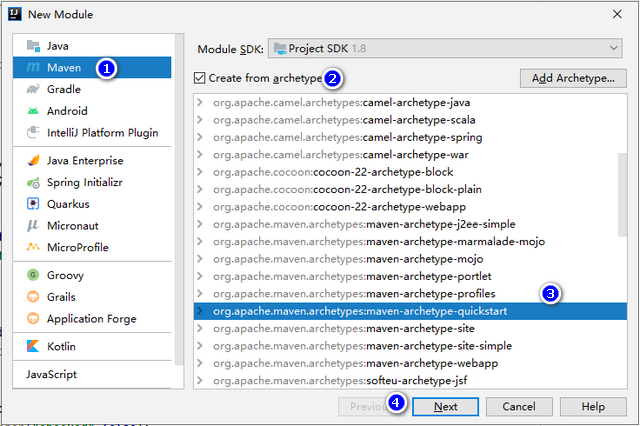The image size is (640, 426).
Task: Click the Android module icon
Action: (33, 111)
